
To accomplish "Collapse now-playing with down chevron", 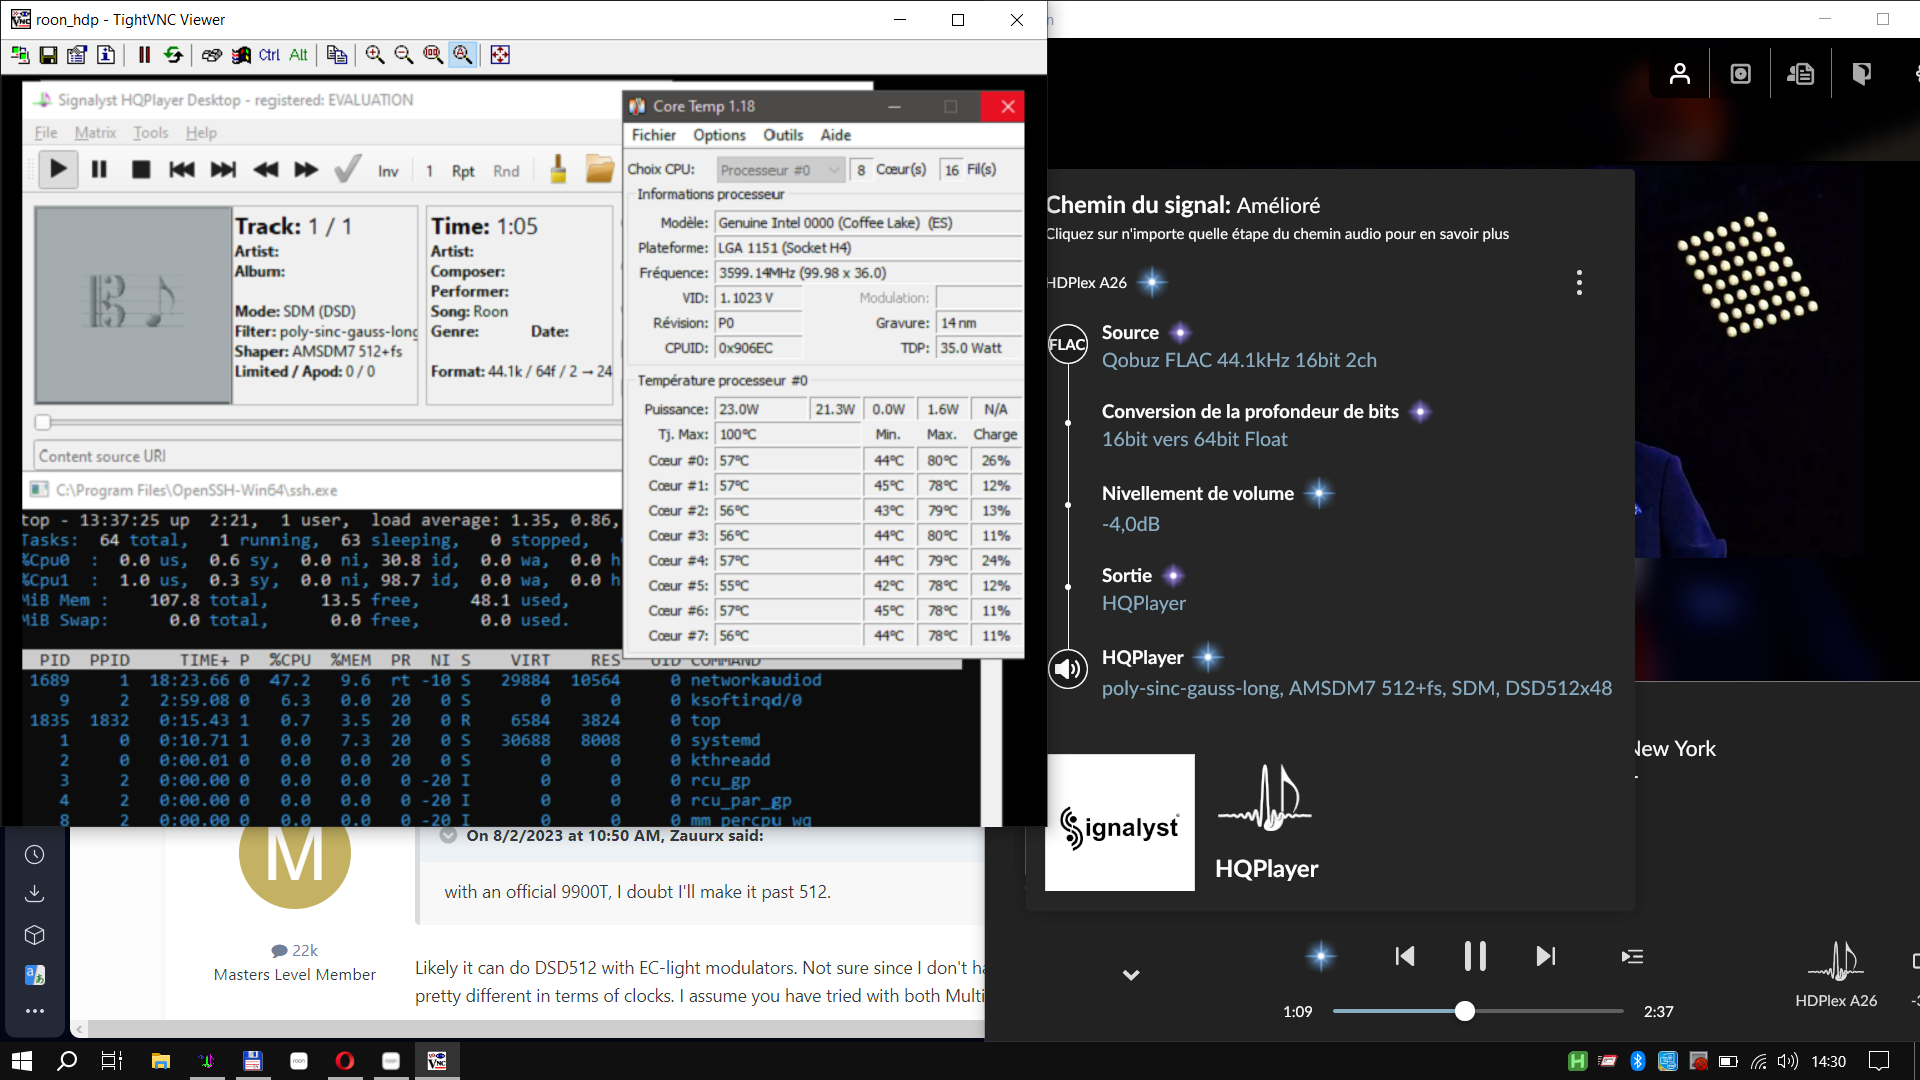I will 1131,974.
